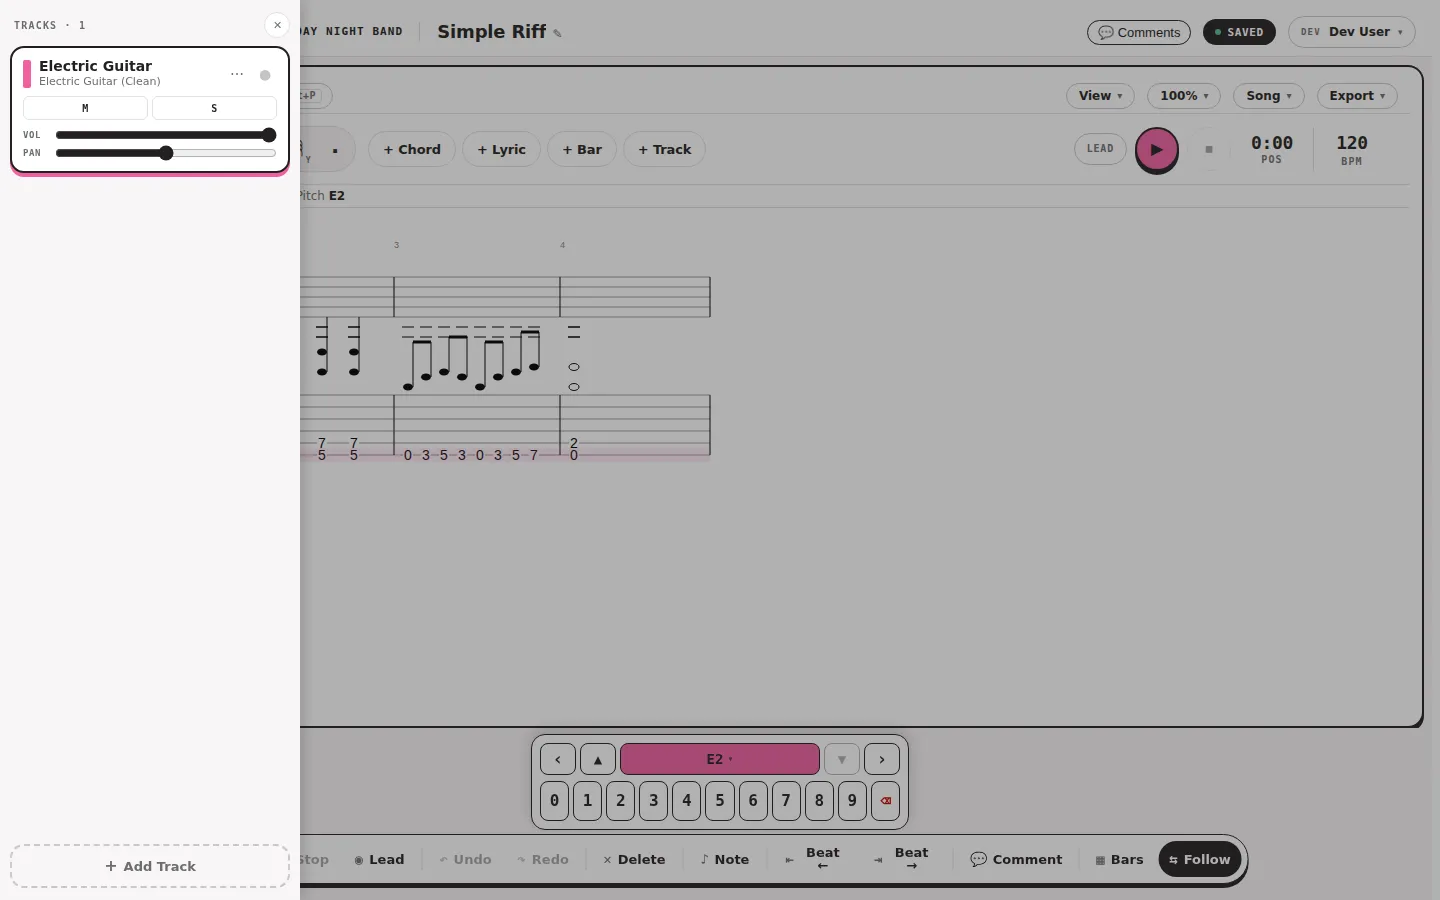The height and width of the screenshot is (900, 1440).
Task: Move to previous string with left chevron
Action: (558, 759)
